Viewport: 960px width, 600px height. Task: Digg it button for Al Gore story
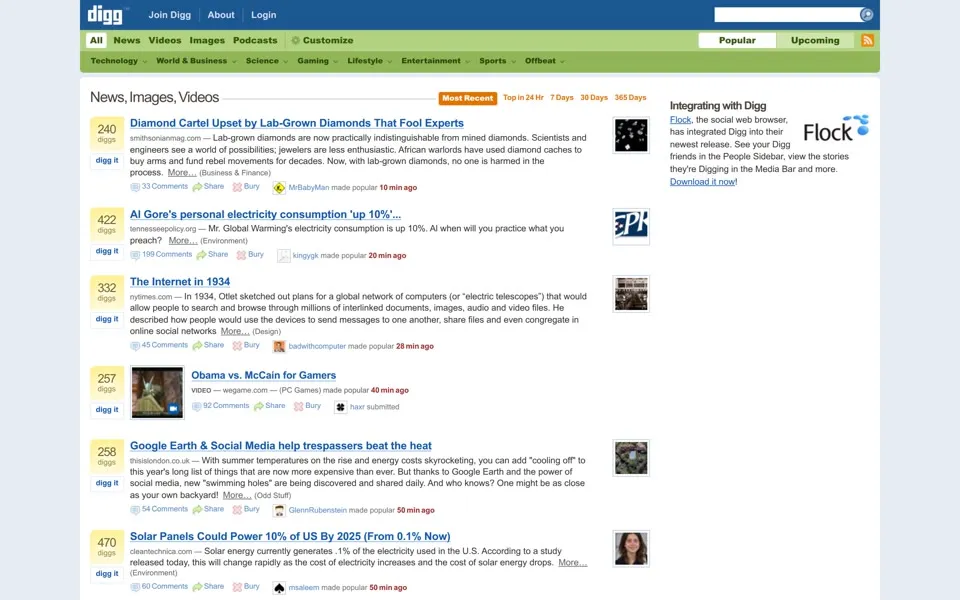107,251
